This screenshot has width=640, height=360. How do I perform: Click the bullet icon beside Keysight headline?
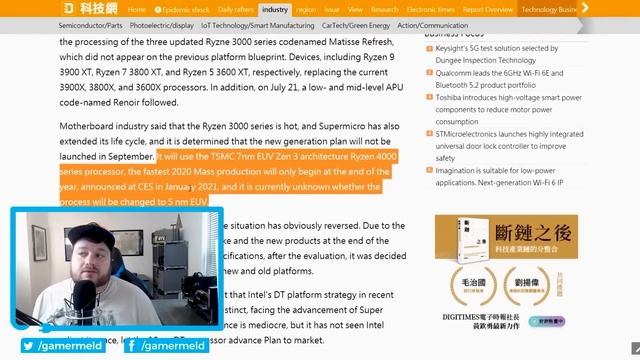[429, 49]
